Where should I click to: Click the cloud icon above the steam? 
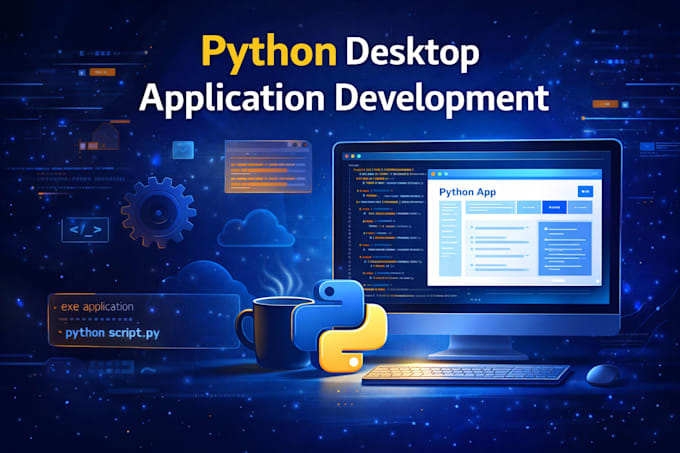click(256, 229)
